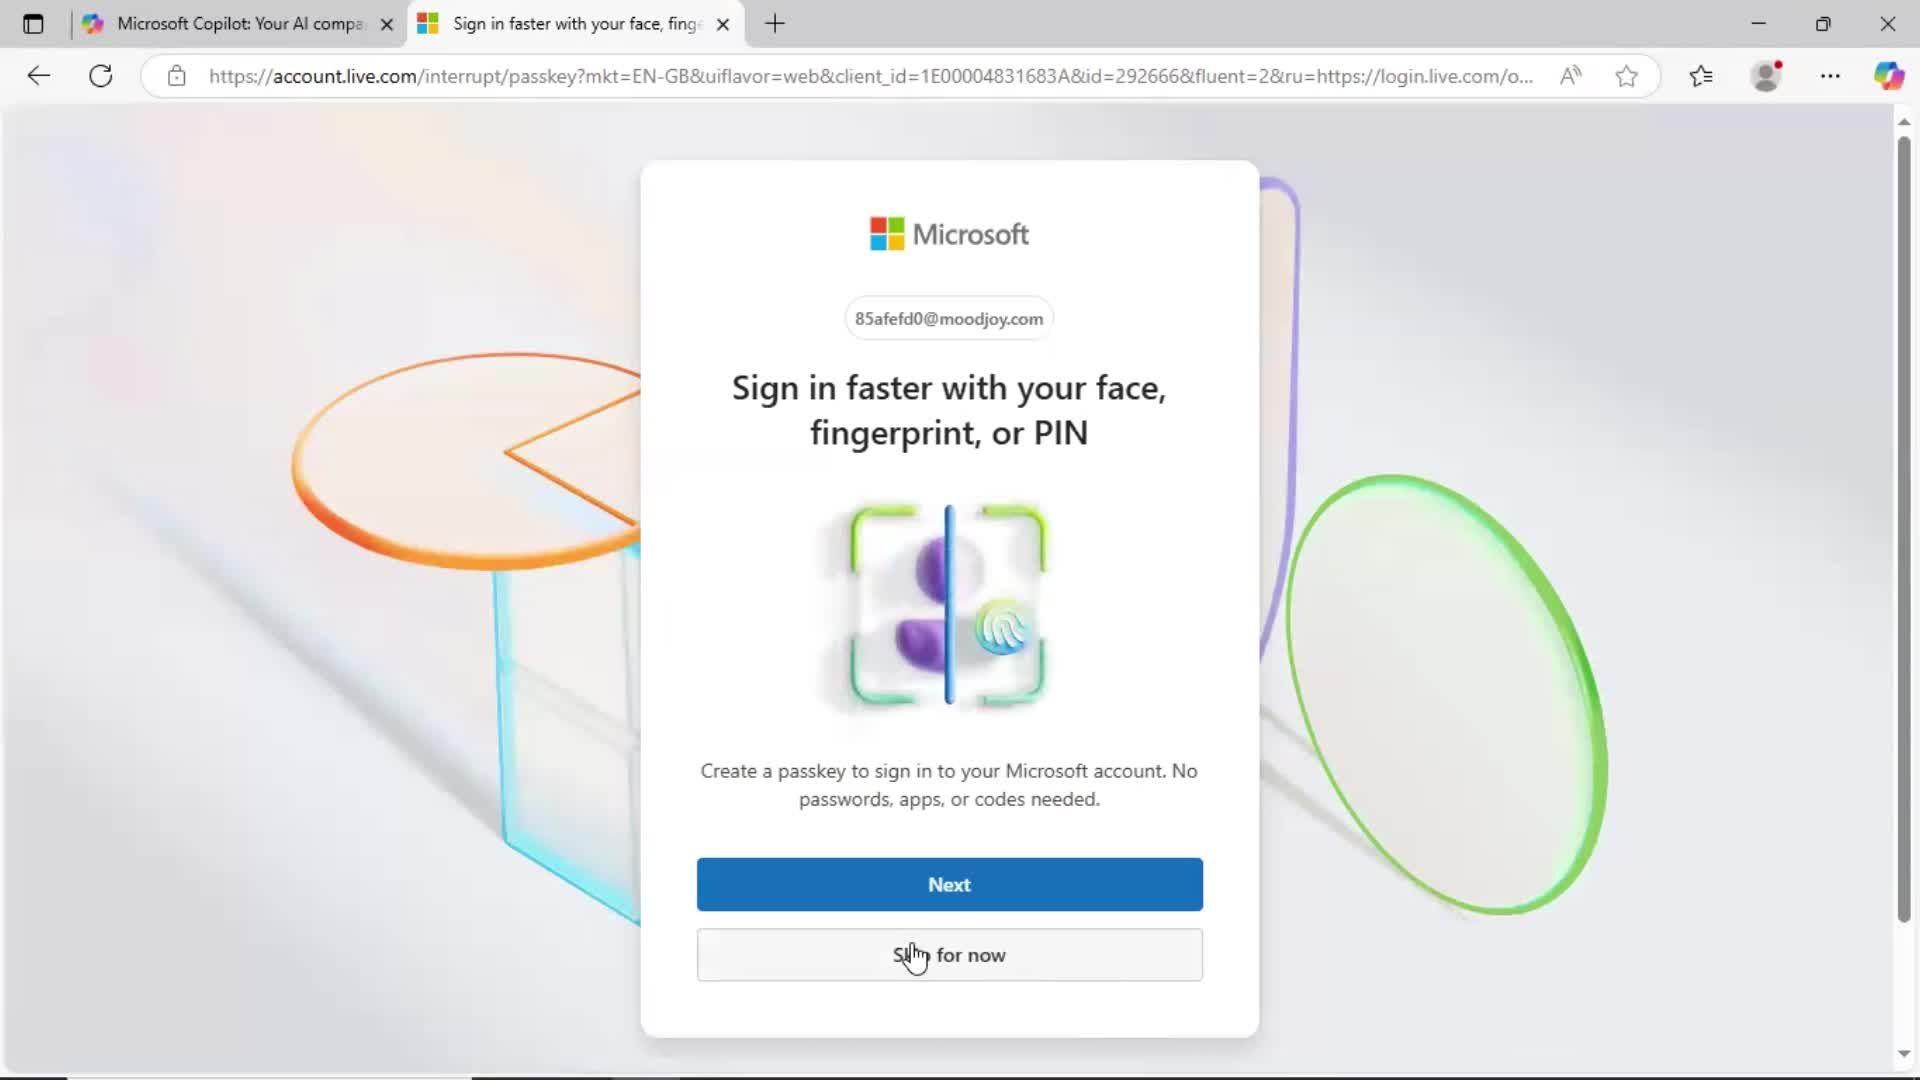Screen dimensions: 1920x1080
Task: Close the Sign in faster tab
Action: pyautogui.click(x=723, y=24)
